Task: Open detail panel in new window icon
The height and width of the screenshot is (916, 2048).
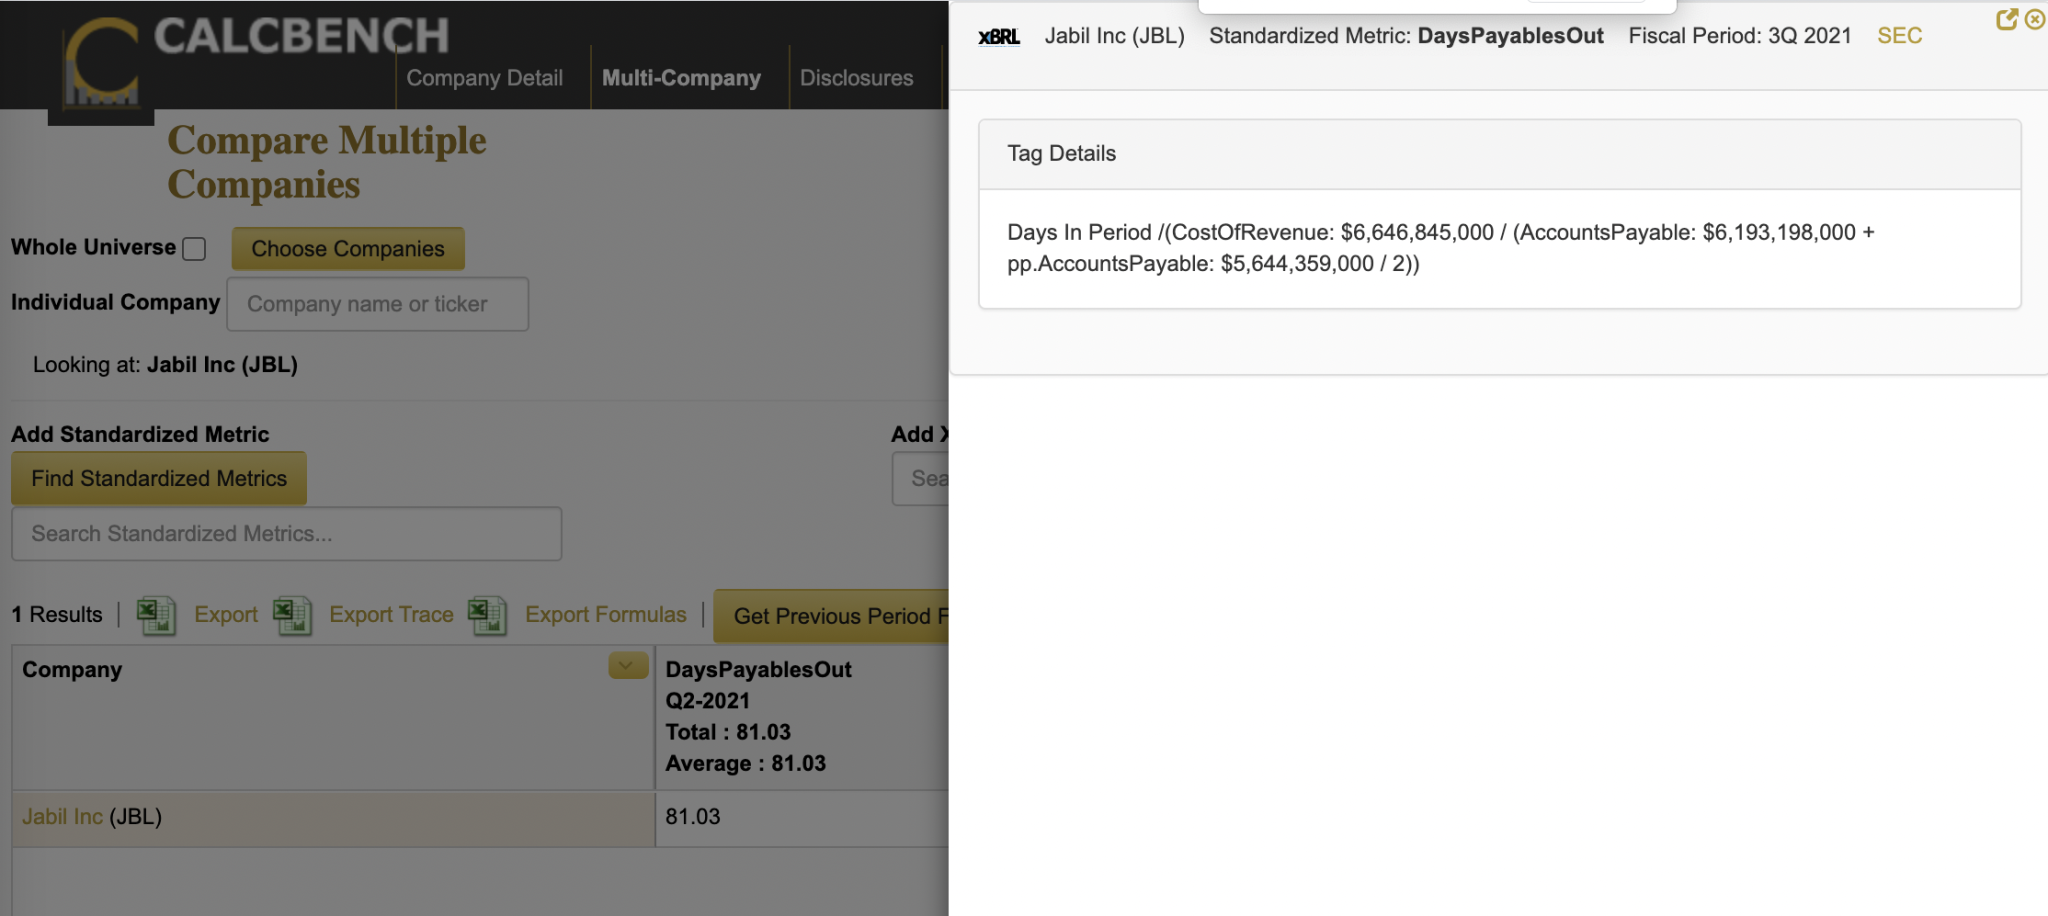Action: point(2006,20)
